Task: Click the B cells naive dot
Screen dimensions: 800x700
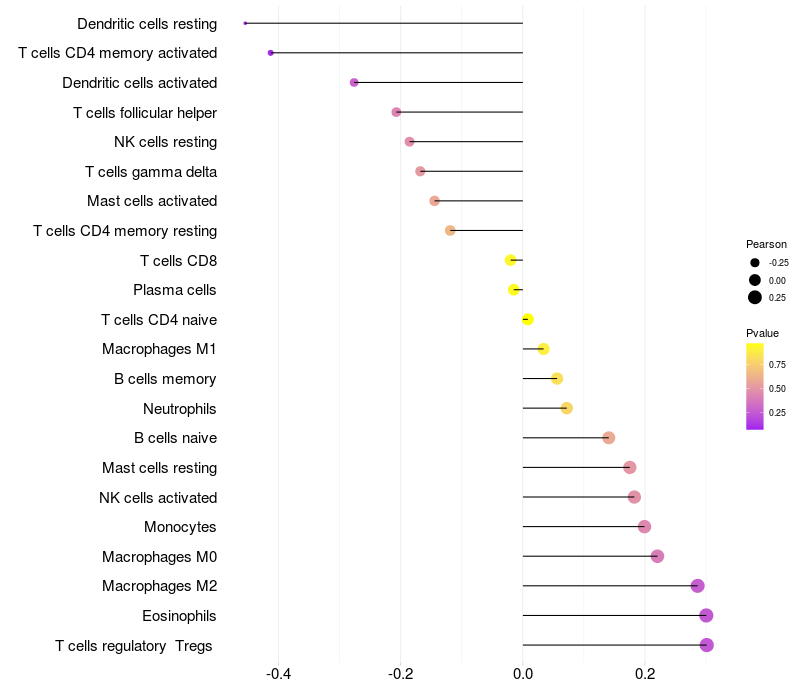Action: tap(608, 438)
